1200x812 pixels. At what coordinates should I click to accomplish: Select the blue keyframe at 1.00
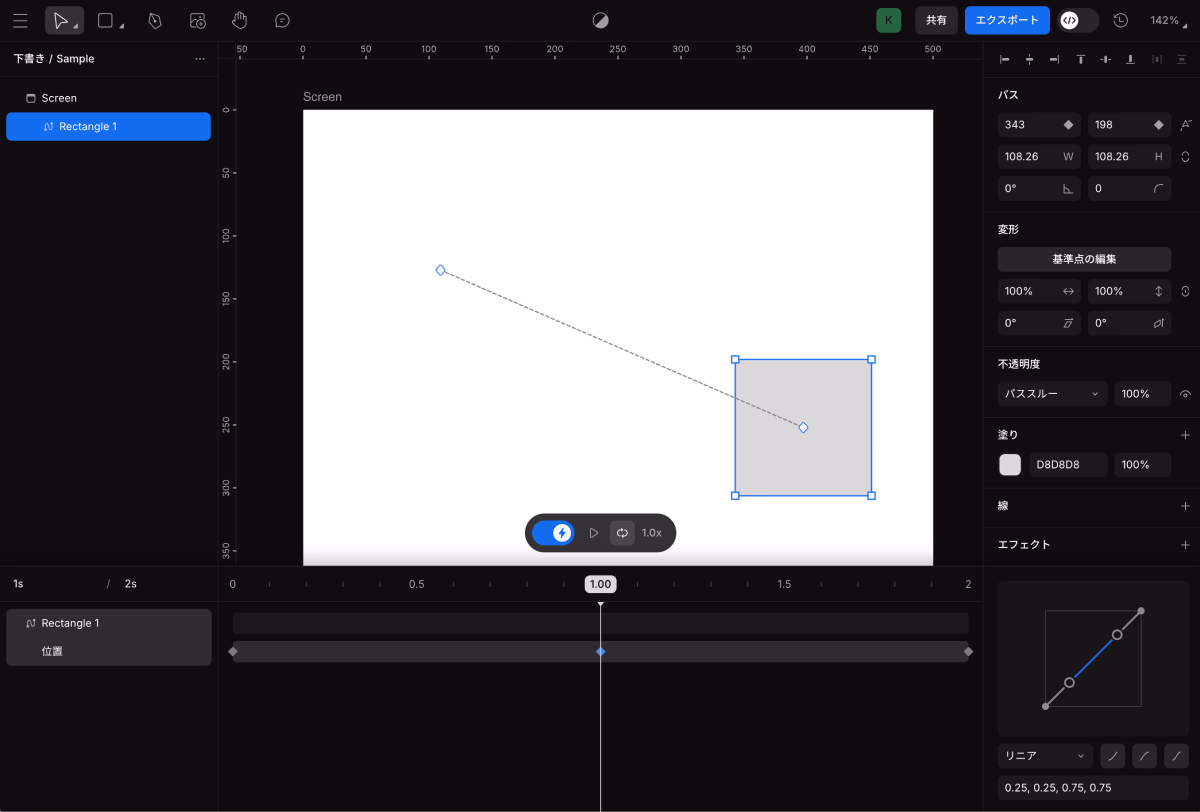pyautogui.click(x=600, y=651)
